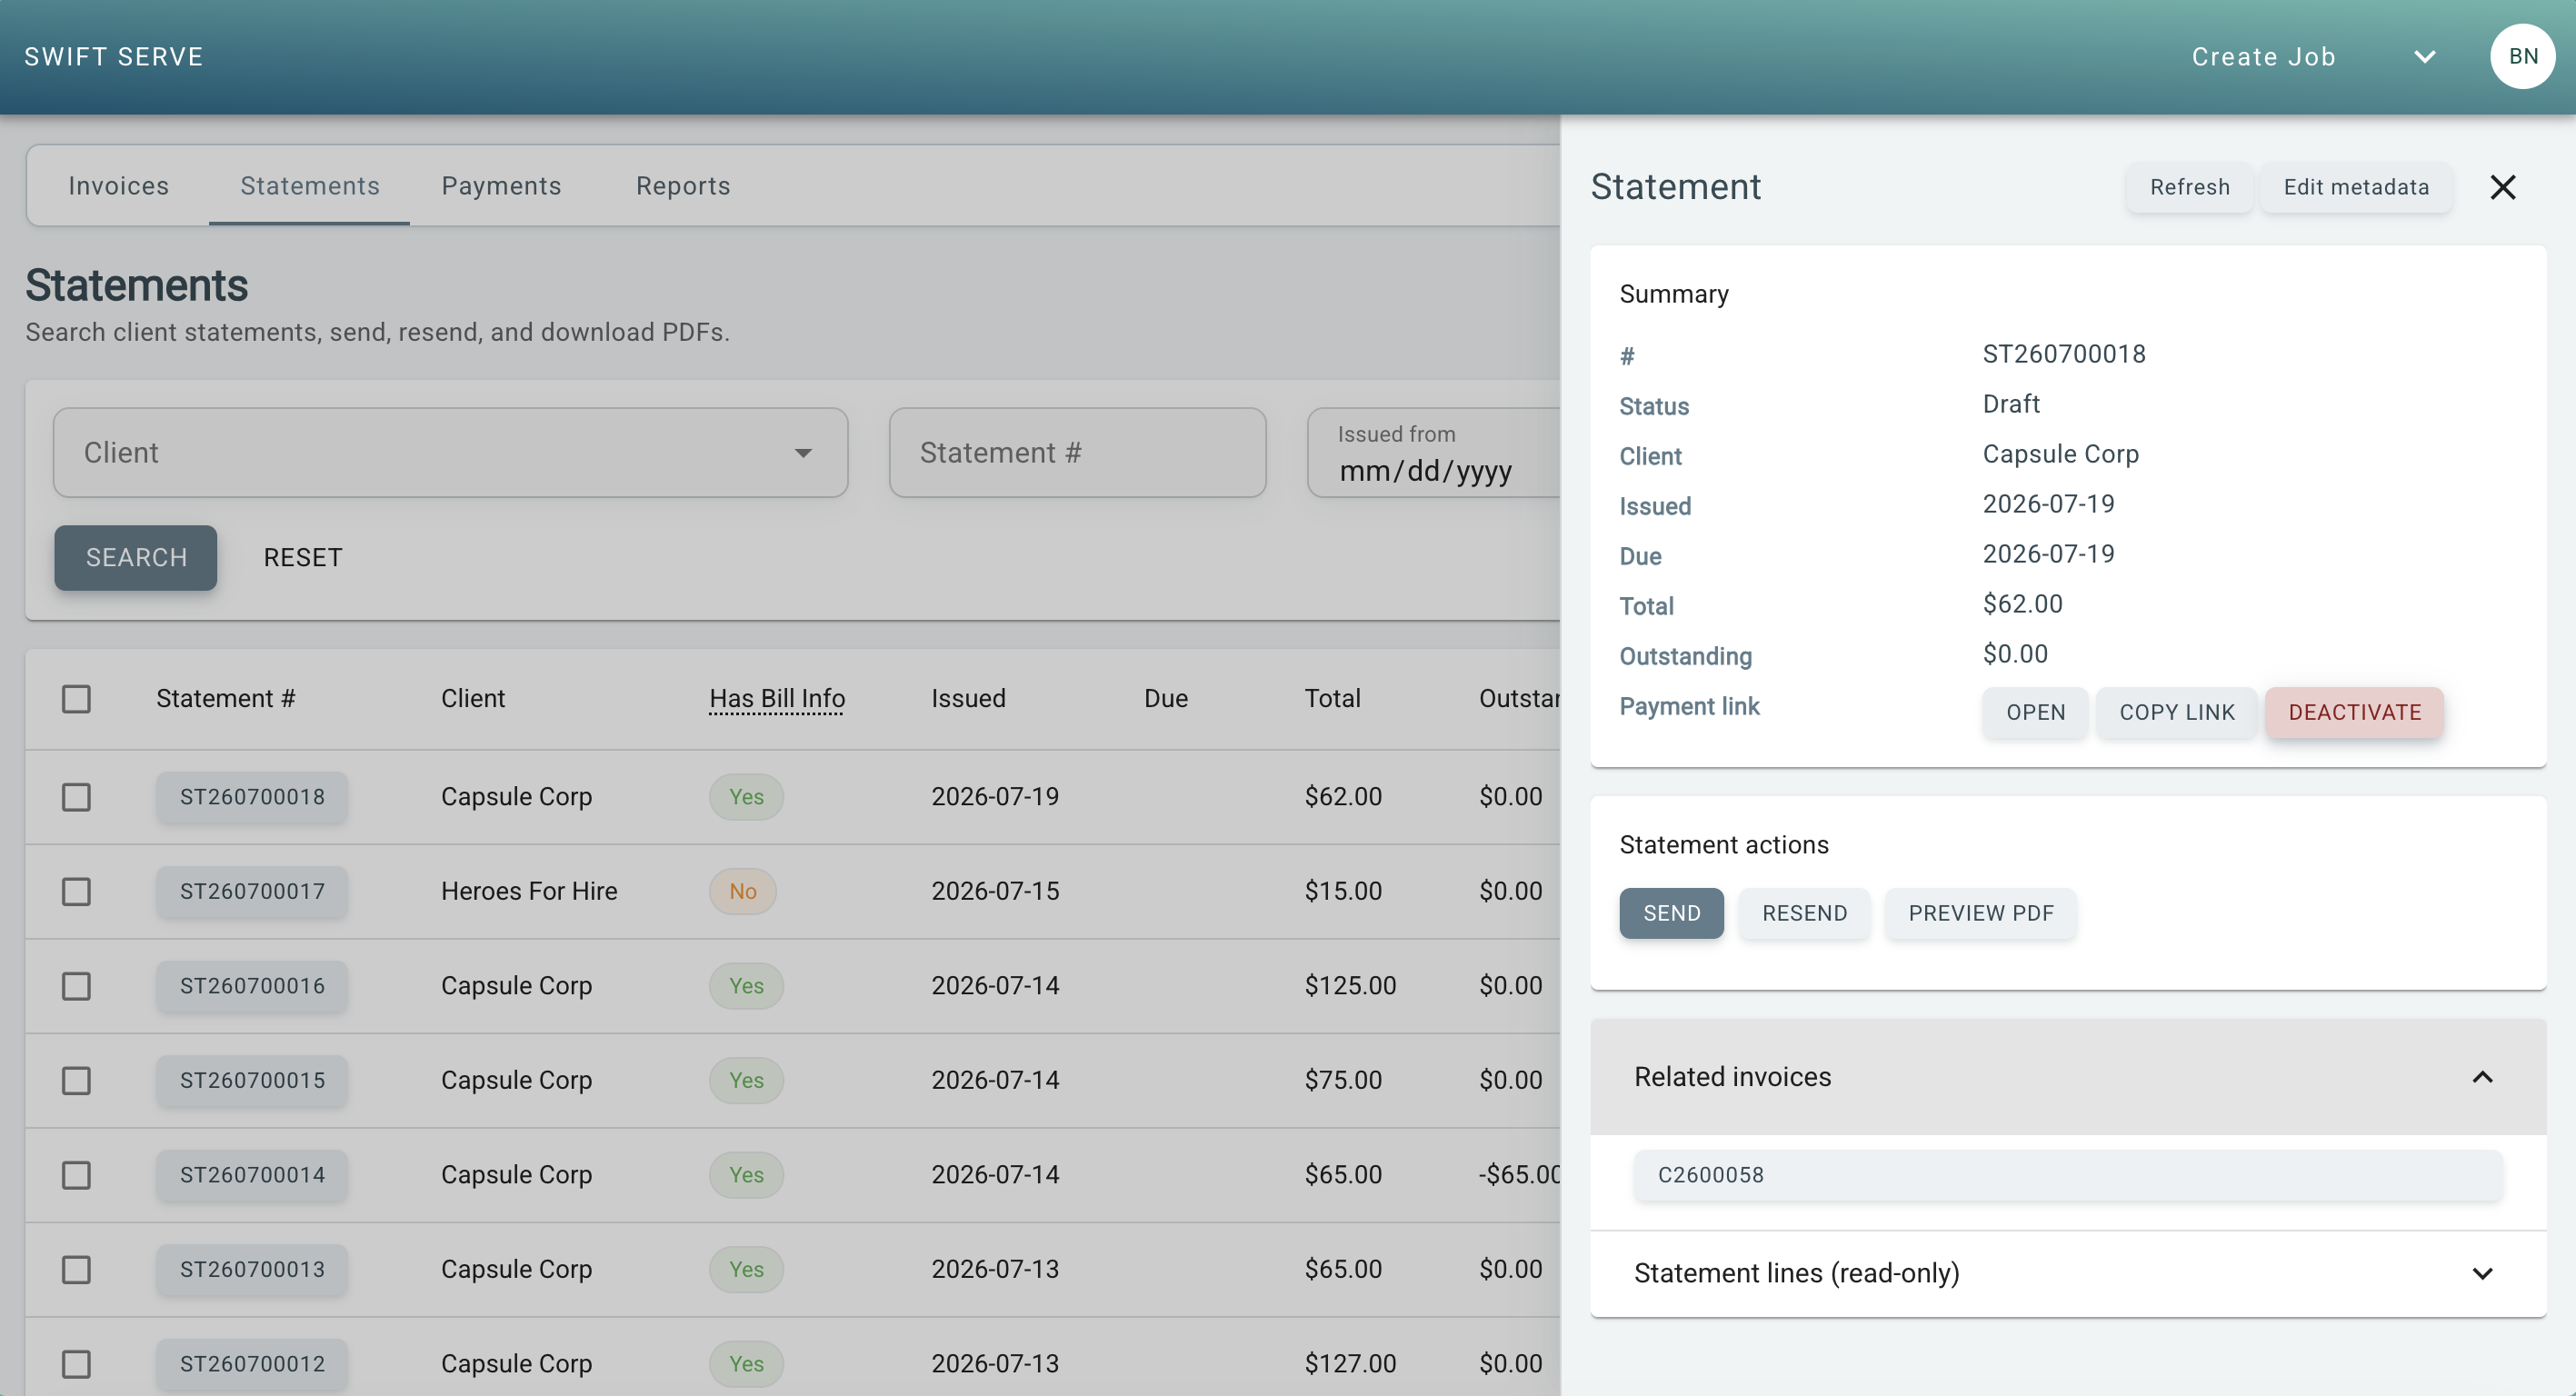Click the $125.00 total cell

coord(1350,986)
